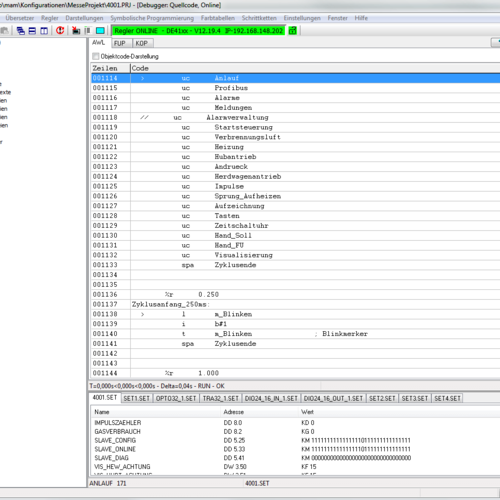Image resolution: width=500 pixels, height=500 pixels.
Task: Switch to the FUP view tab
Action: click(120, 43)
